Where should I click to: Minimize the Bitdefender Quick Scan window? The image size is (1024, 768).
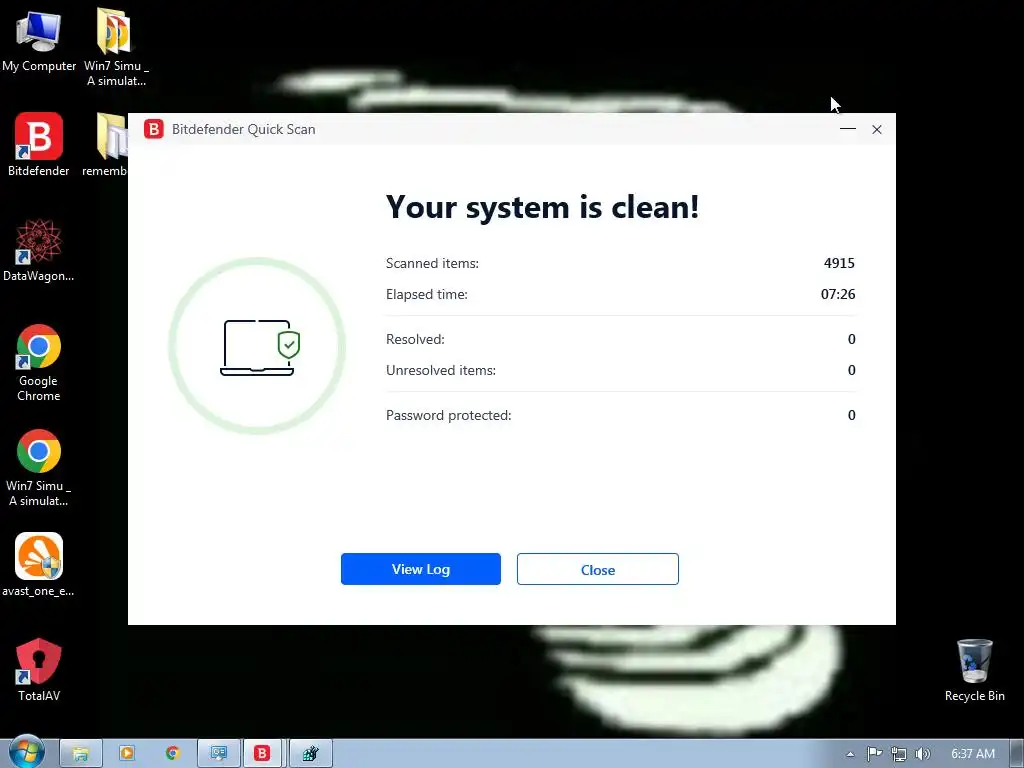coord(848,129)
